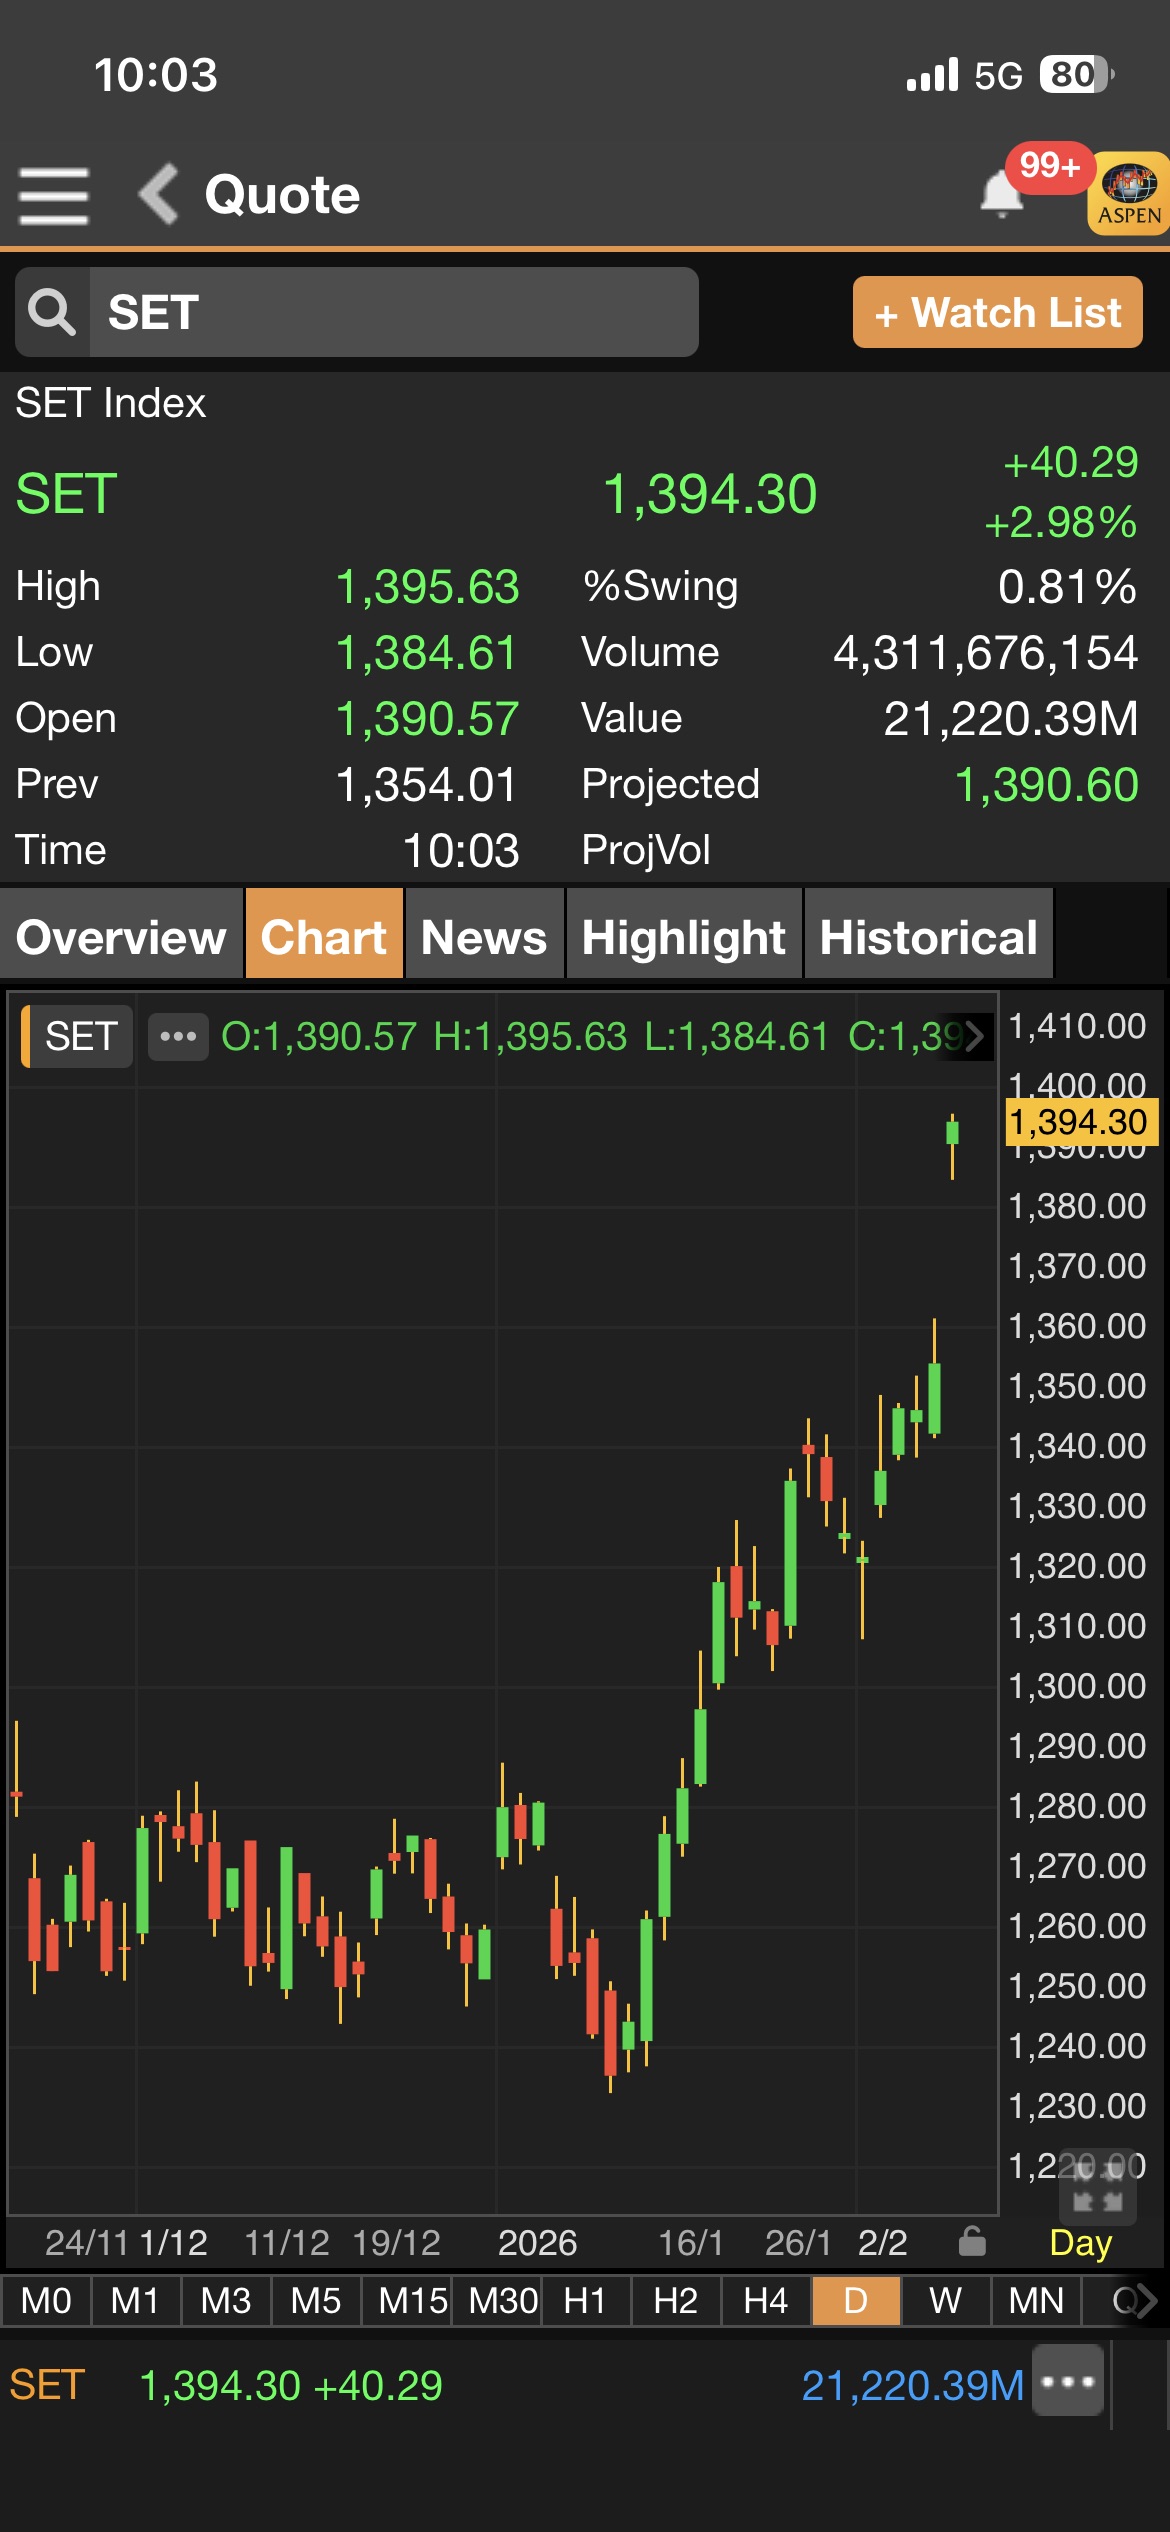Show more timeframes with right arrow
The height and width of the screenshot is (2532, 1170).
click(1145, 2301)
